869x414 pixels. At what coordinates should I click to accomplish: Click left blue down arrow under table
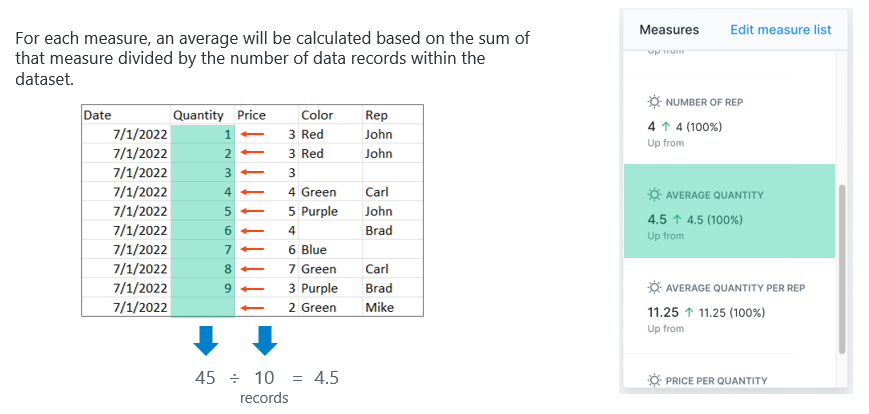pos(205,342)
